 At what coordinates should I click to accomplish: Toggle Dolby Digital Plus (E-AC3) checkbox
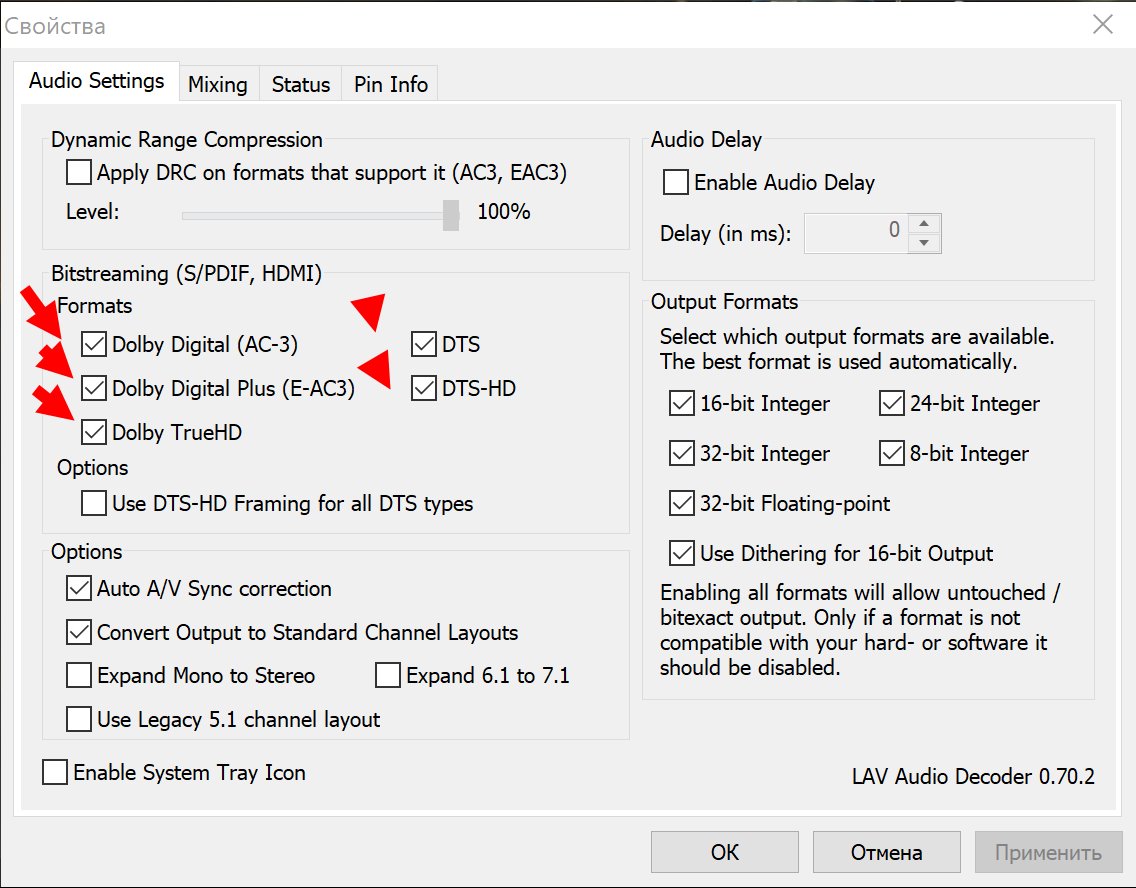click(x=94, y=388)
